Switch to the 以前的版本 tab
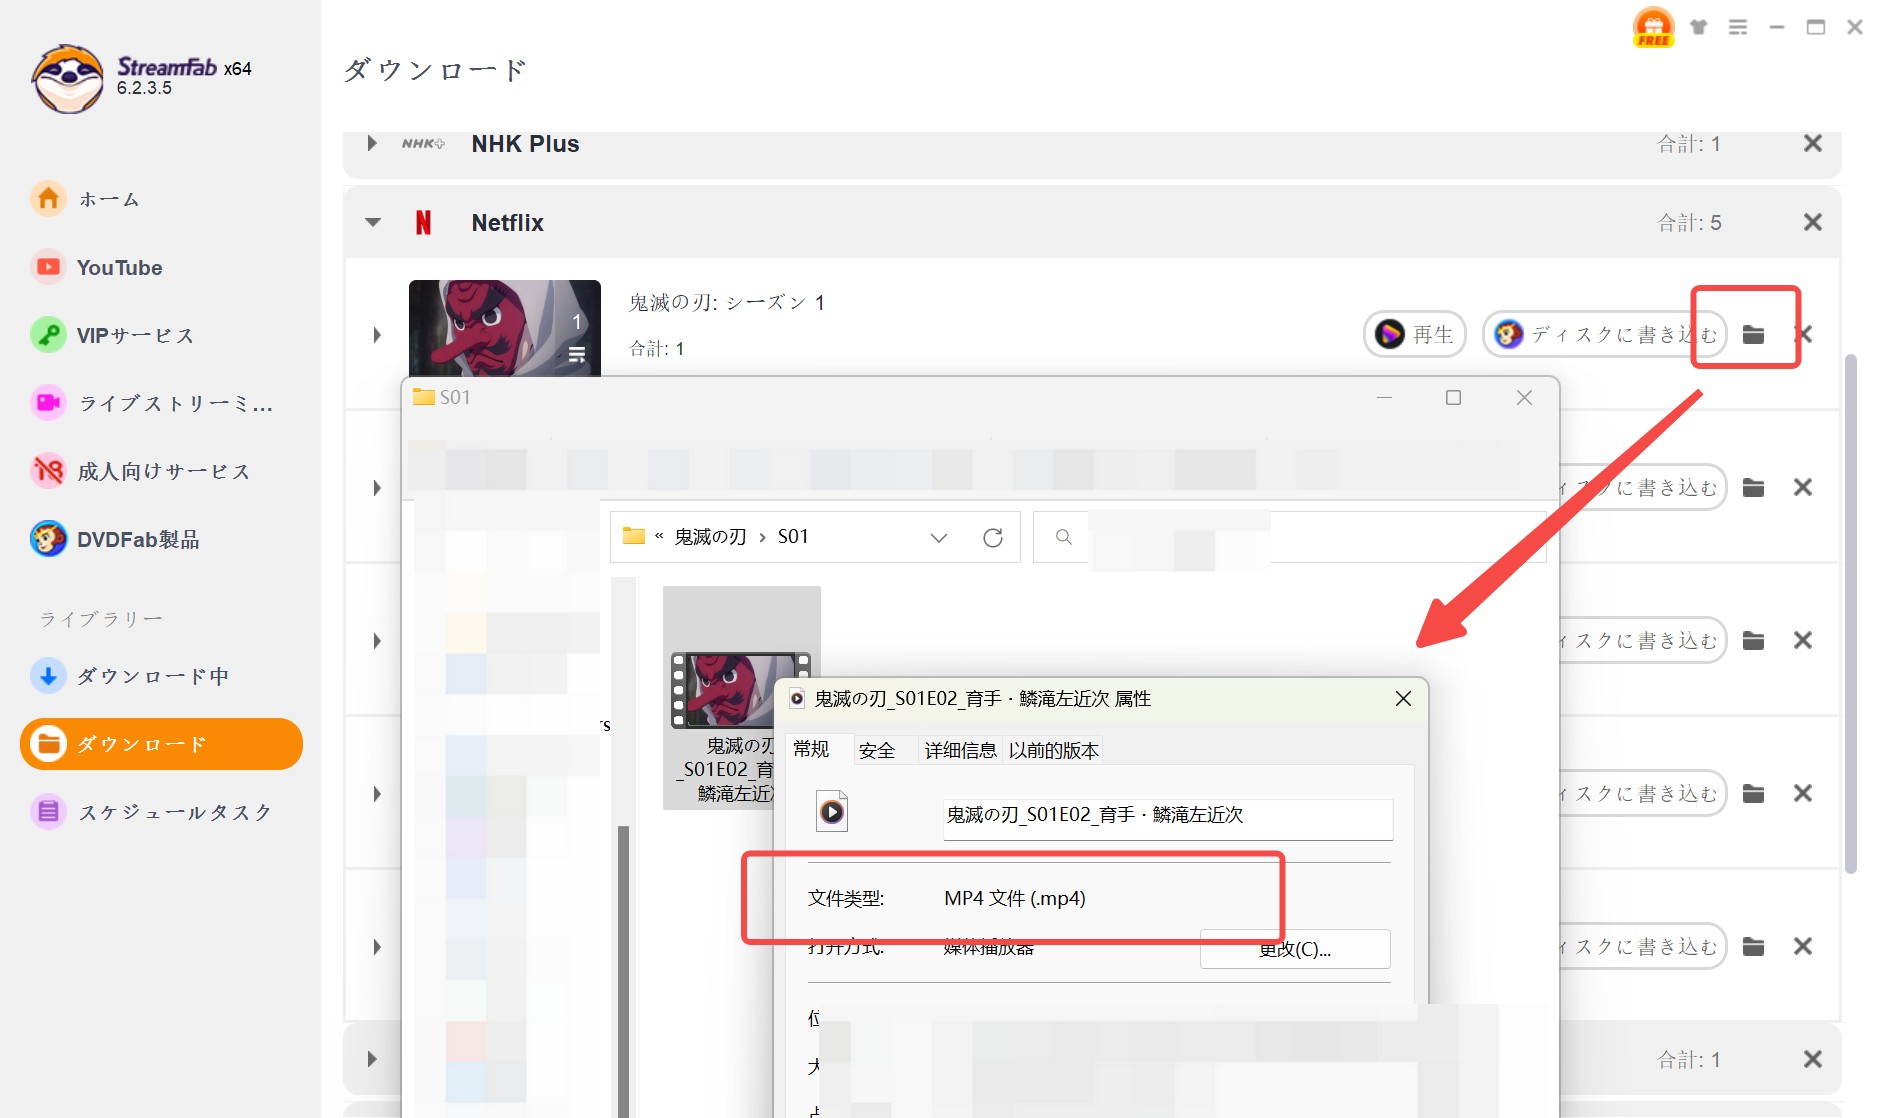This screenshot has width=1884, height=1118. coord(1053,750)
